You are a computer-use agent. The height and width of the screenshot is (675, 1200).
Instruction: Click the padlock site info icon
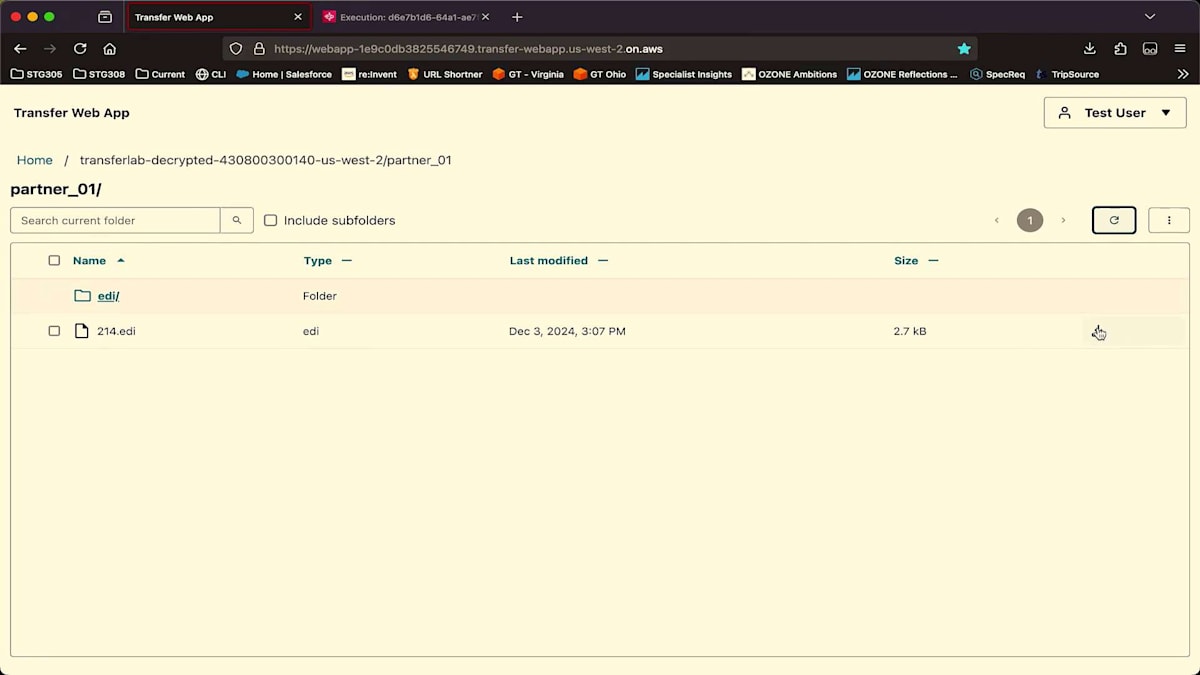(x=259, y=48)
